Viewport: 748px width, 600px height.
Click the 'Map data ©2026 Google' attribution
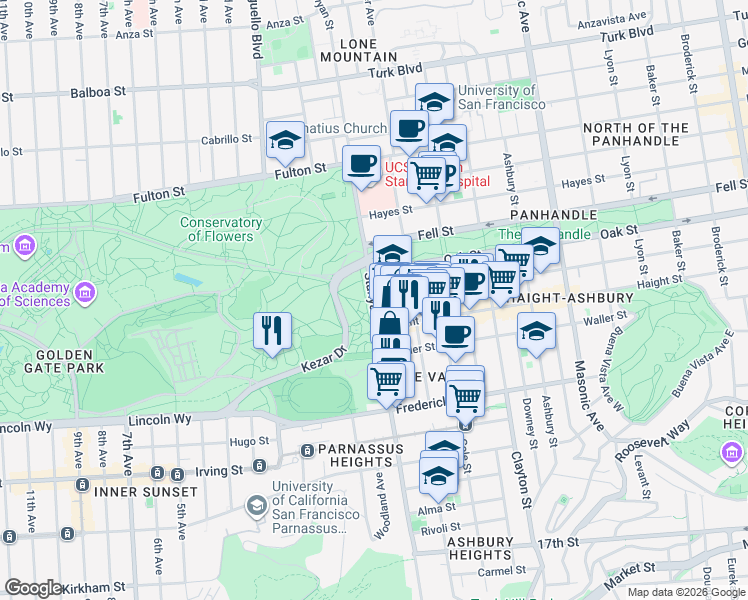coord(686,593)
